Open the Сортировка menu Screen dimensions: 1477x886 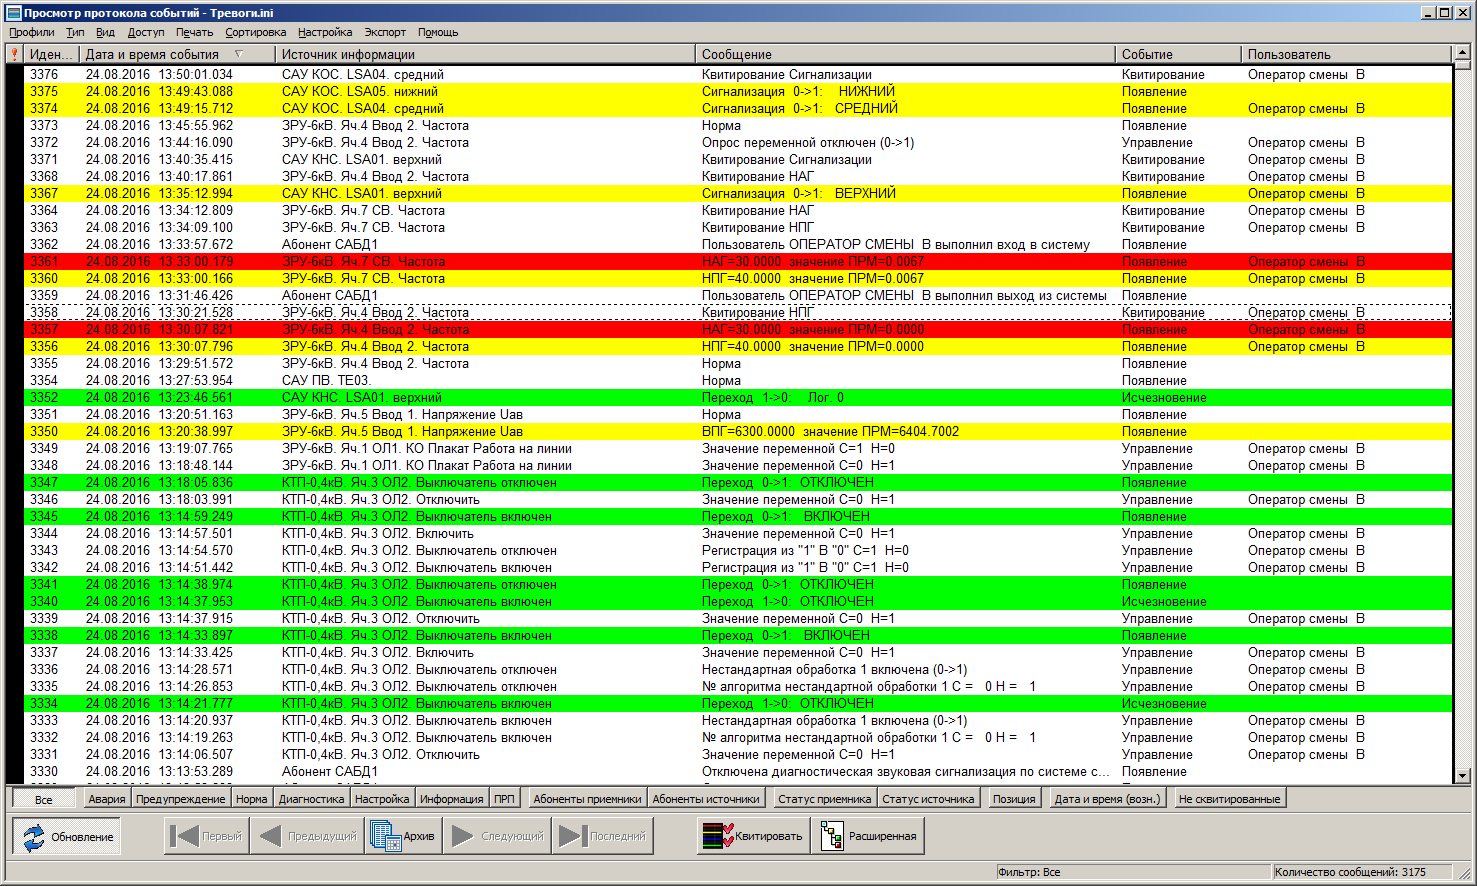255,32
